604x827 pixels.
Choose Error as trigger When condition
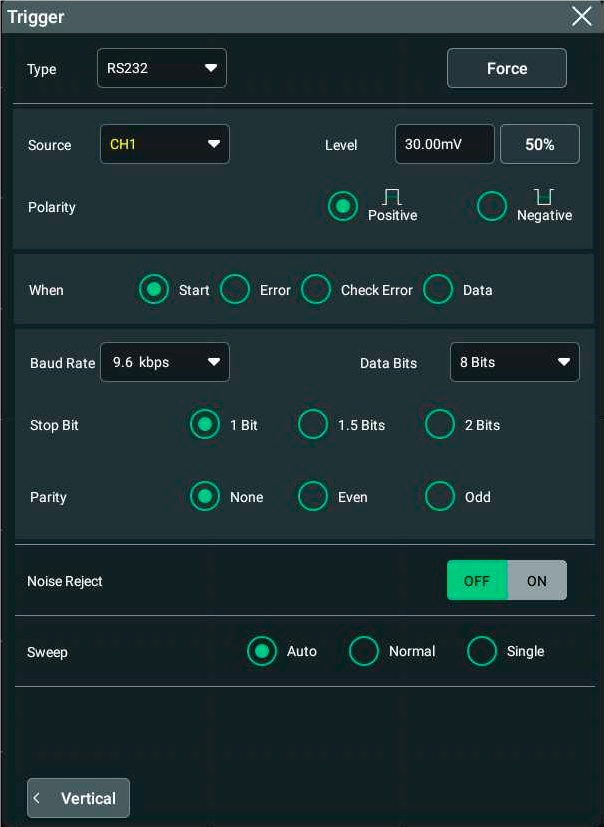tap(235, 290)
